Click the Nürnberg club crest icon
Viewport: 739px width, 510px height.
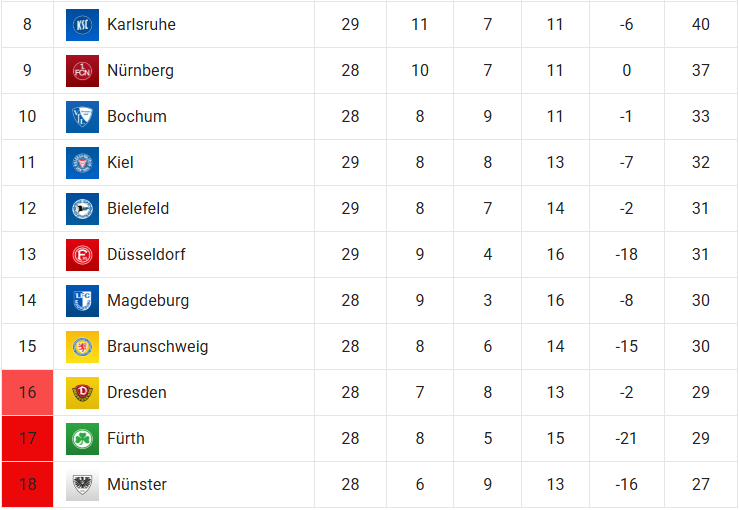pos(82,71)
